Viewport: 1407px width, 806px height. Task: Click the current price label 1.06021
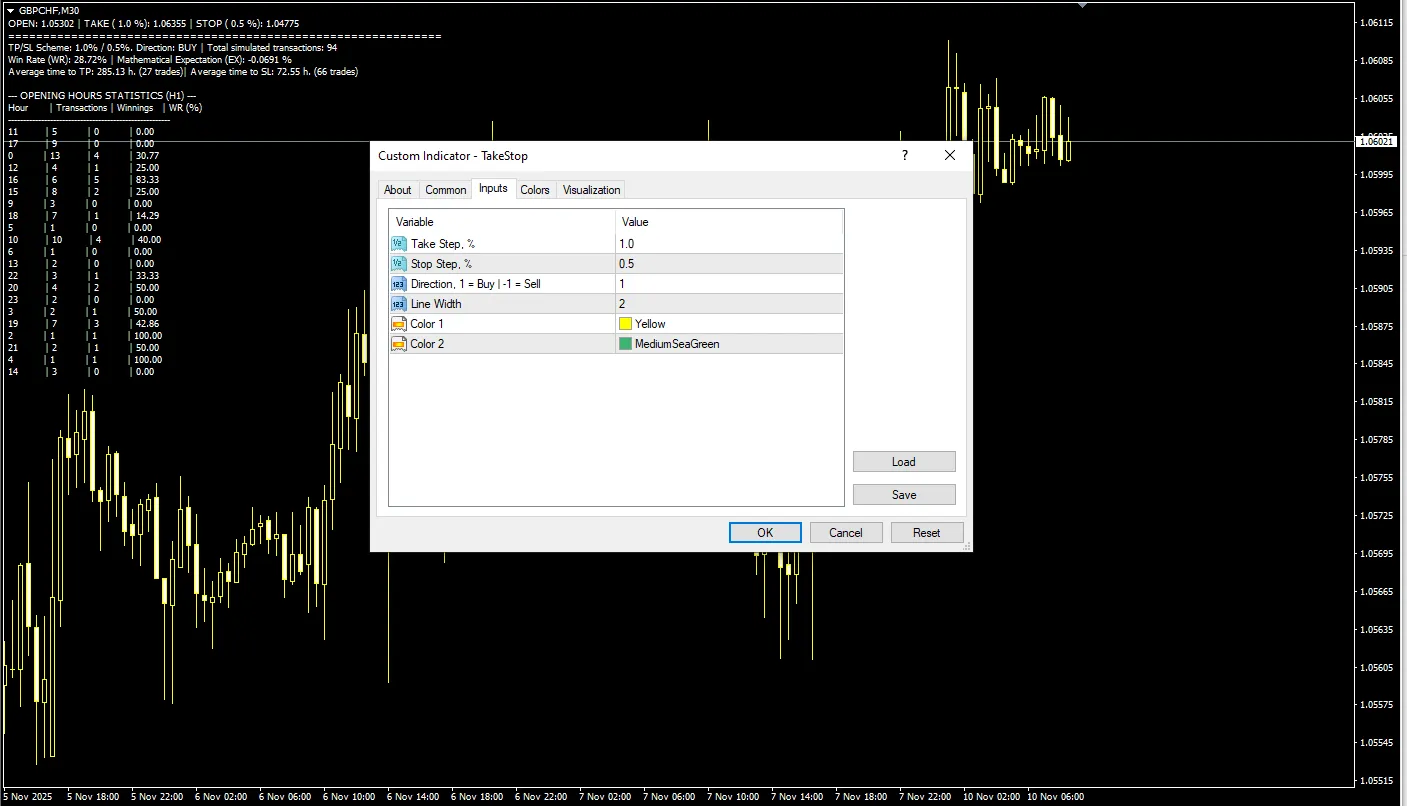tap(1377, 142)
